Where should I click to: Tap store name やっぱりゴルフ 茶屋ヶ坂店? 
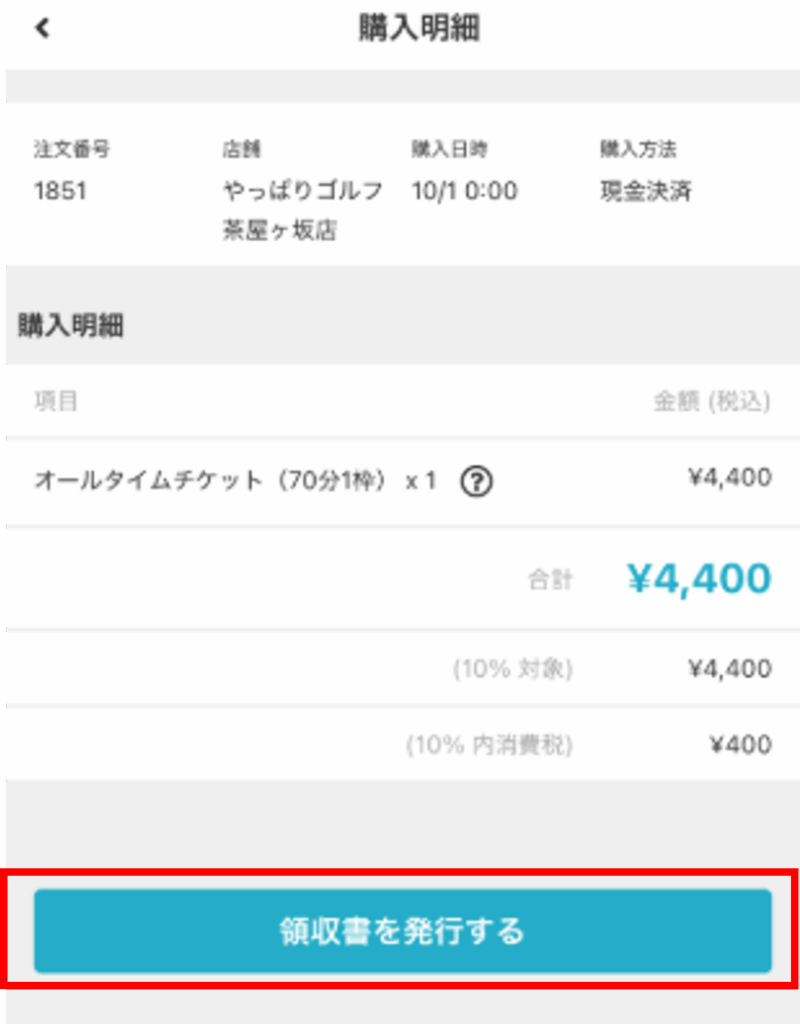(302, 210)
